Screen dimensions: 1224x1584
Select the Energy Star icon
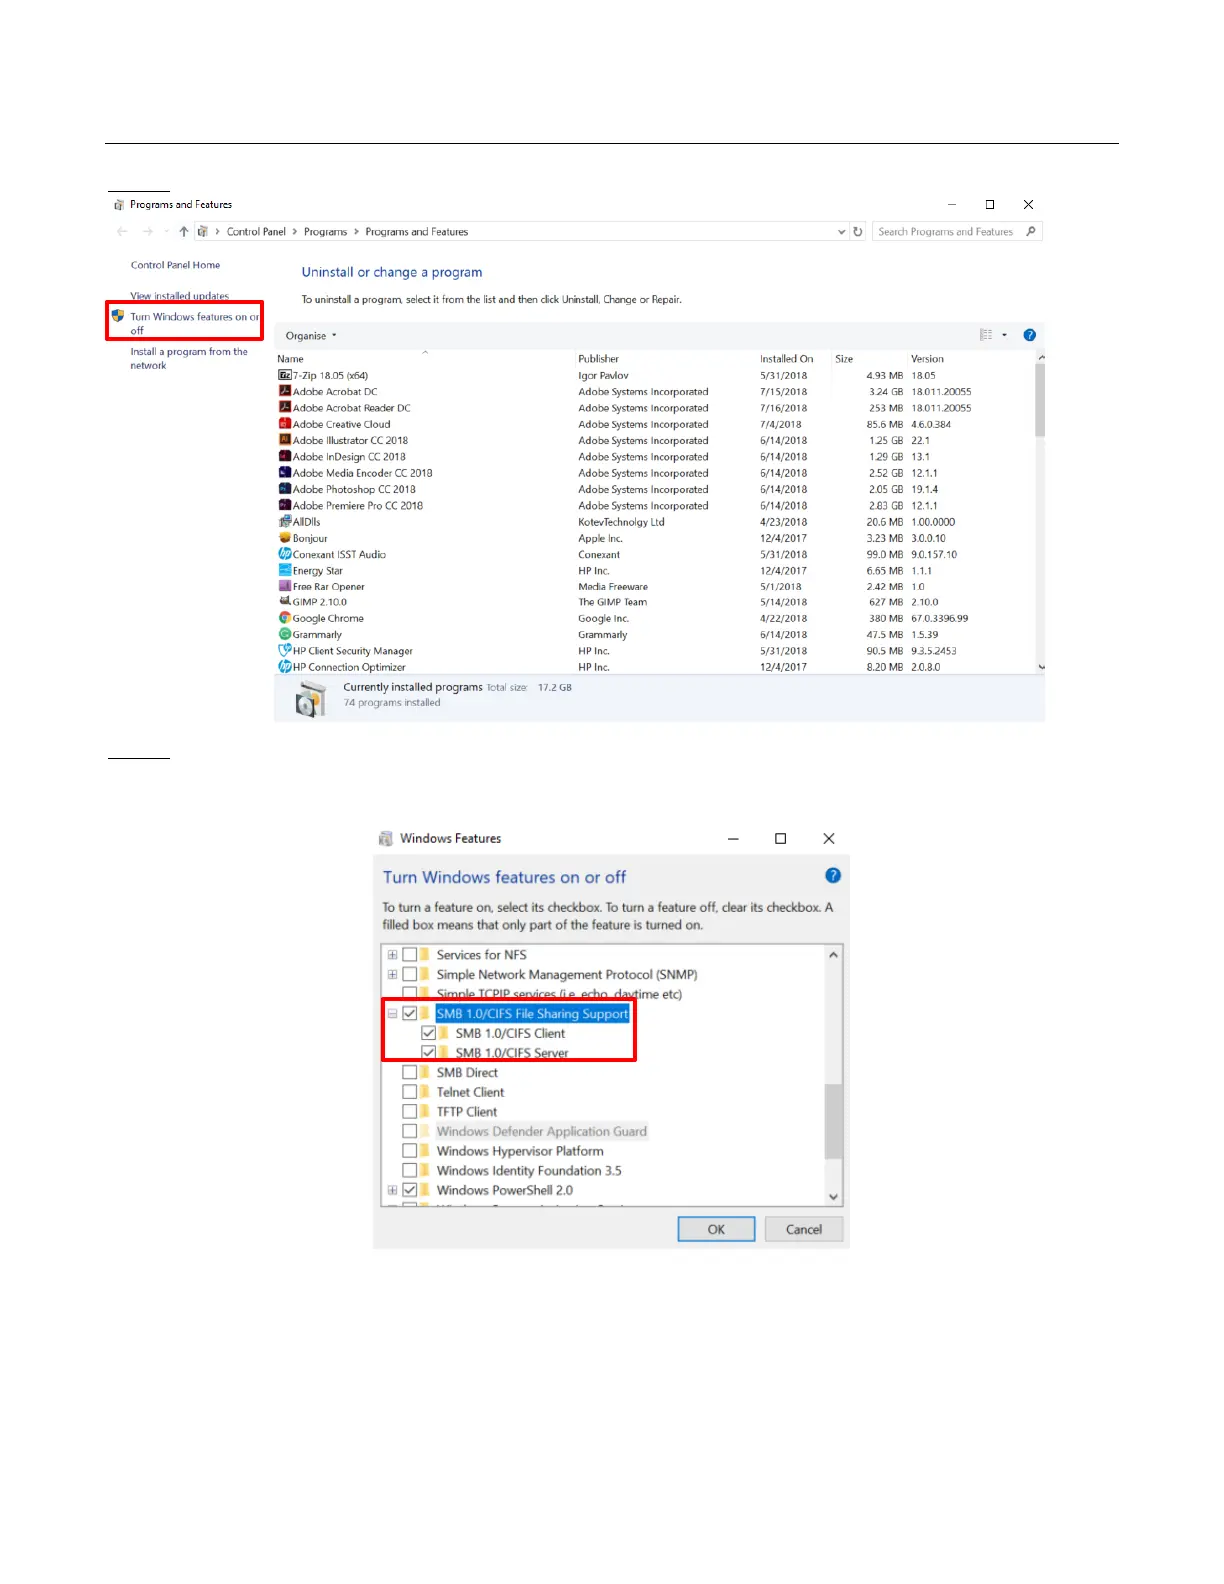point(285,570)
